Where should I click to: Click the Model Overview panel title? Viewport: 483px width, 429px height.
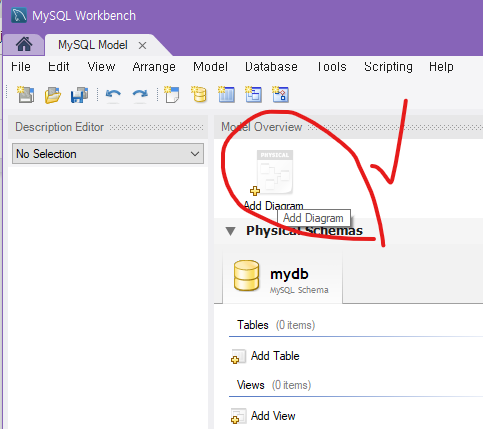coord(262,127)
